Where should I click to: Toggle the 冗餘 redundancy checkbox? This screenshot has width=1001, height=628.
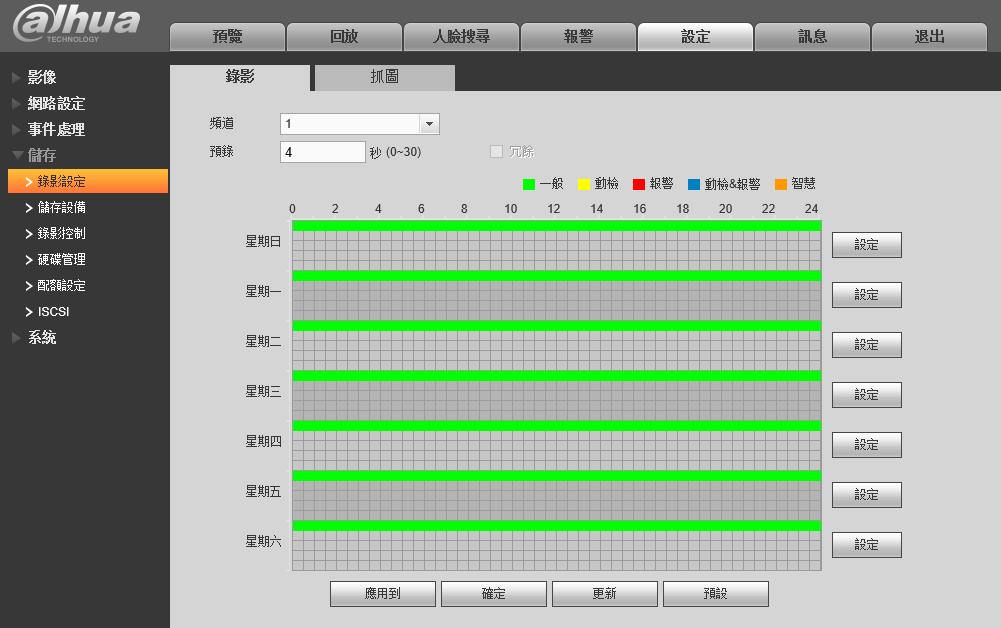coord(496,151)
